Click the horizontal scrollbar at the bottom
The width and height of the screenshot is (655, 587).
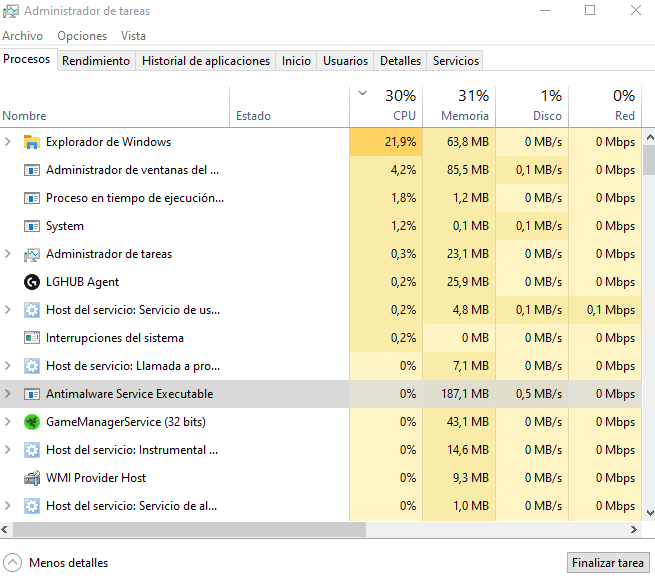[300, 530]
